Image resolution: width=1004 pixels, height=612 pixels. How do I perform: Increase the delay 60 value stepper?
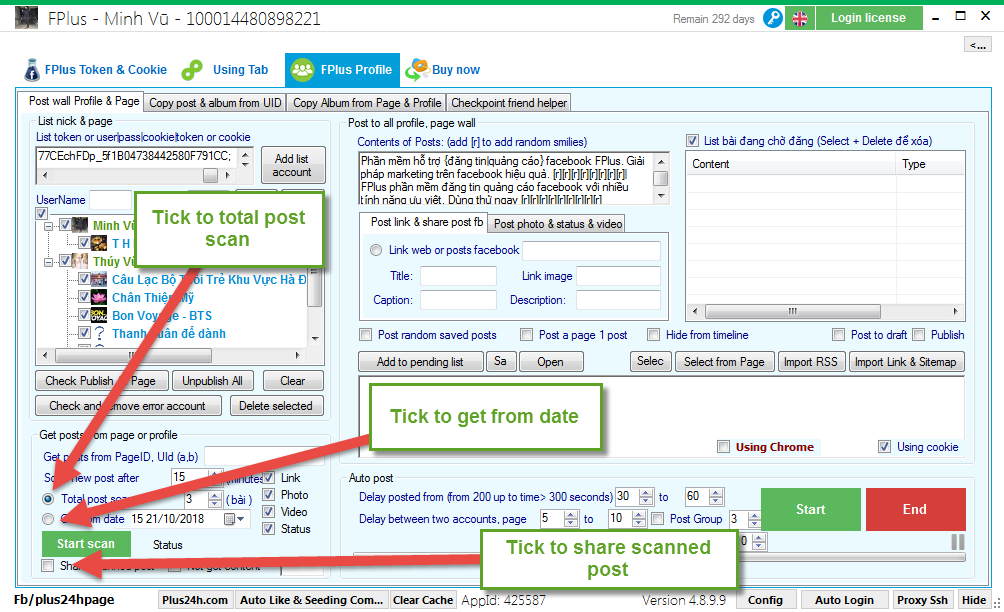[717, 493]
